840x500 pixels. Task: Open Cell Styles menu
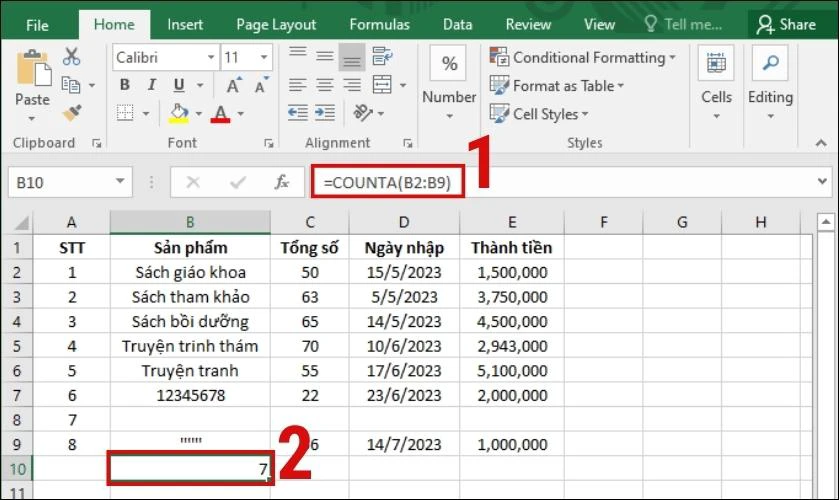(539, 114)
